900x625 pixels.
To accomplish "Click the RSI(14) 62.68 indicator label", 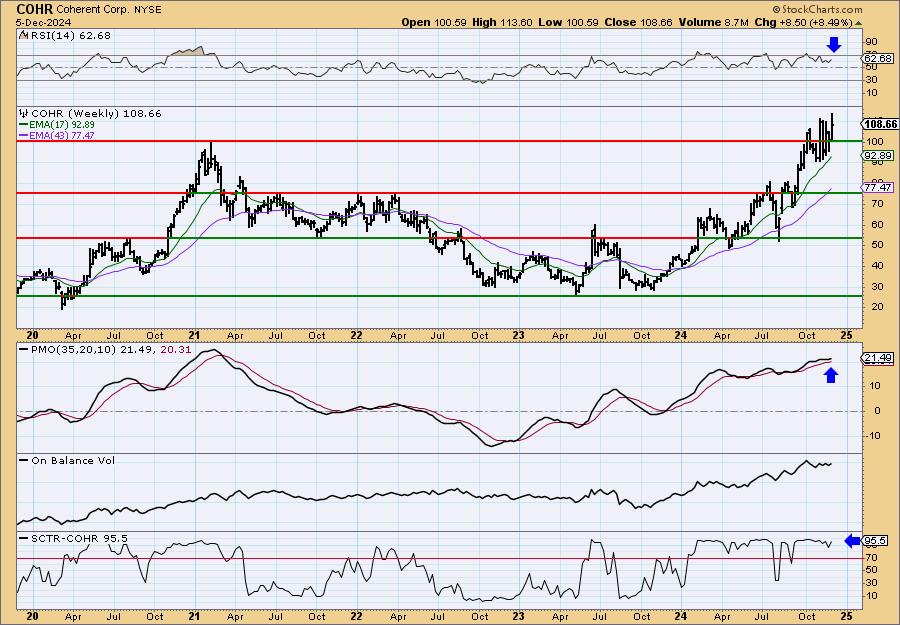I will tap(70, 35).
